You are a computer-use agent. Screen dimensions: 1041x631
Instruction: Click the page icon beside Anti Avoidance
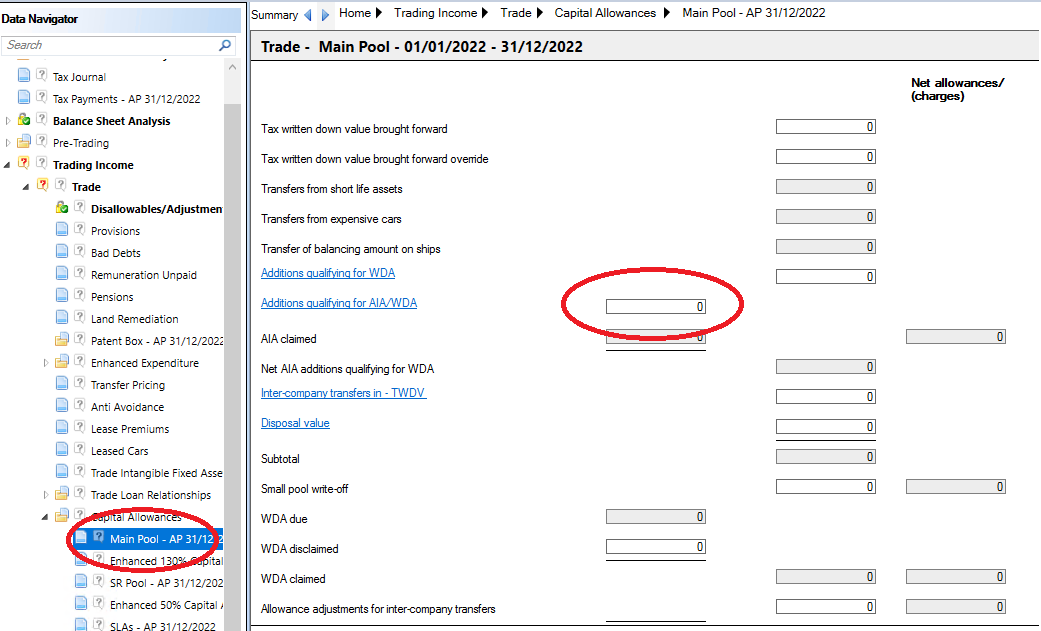pyautogui.click(x=62, y=405)
